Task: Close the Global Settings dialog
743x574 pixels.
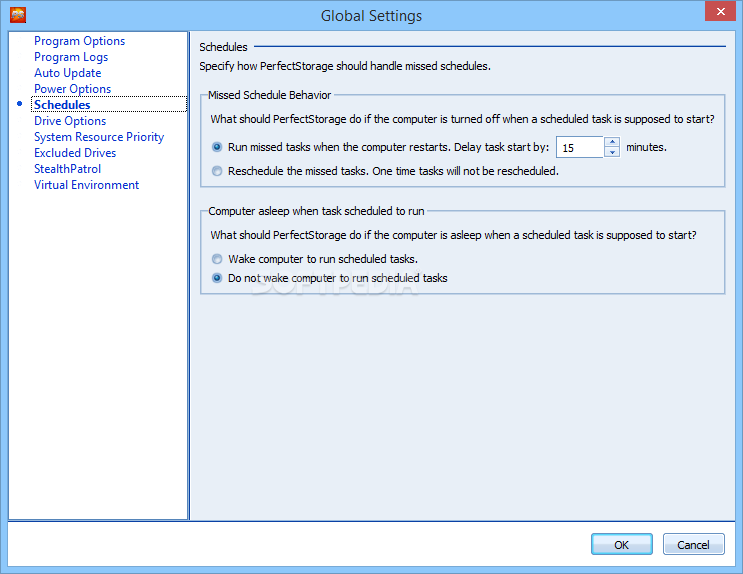Action: tap(720, 11)
